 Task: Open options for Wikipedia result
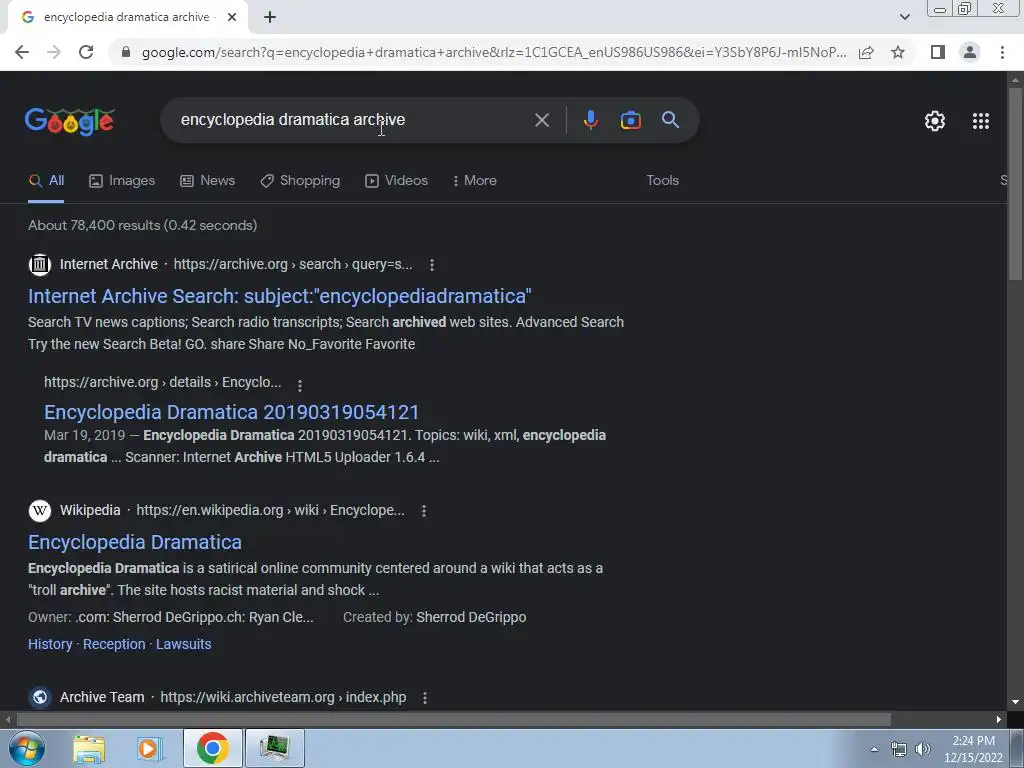(424, 511)
